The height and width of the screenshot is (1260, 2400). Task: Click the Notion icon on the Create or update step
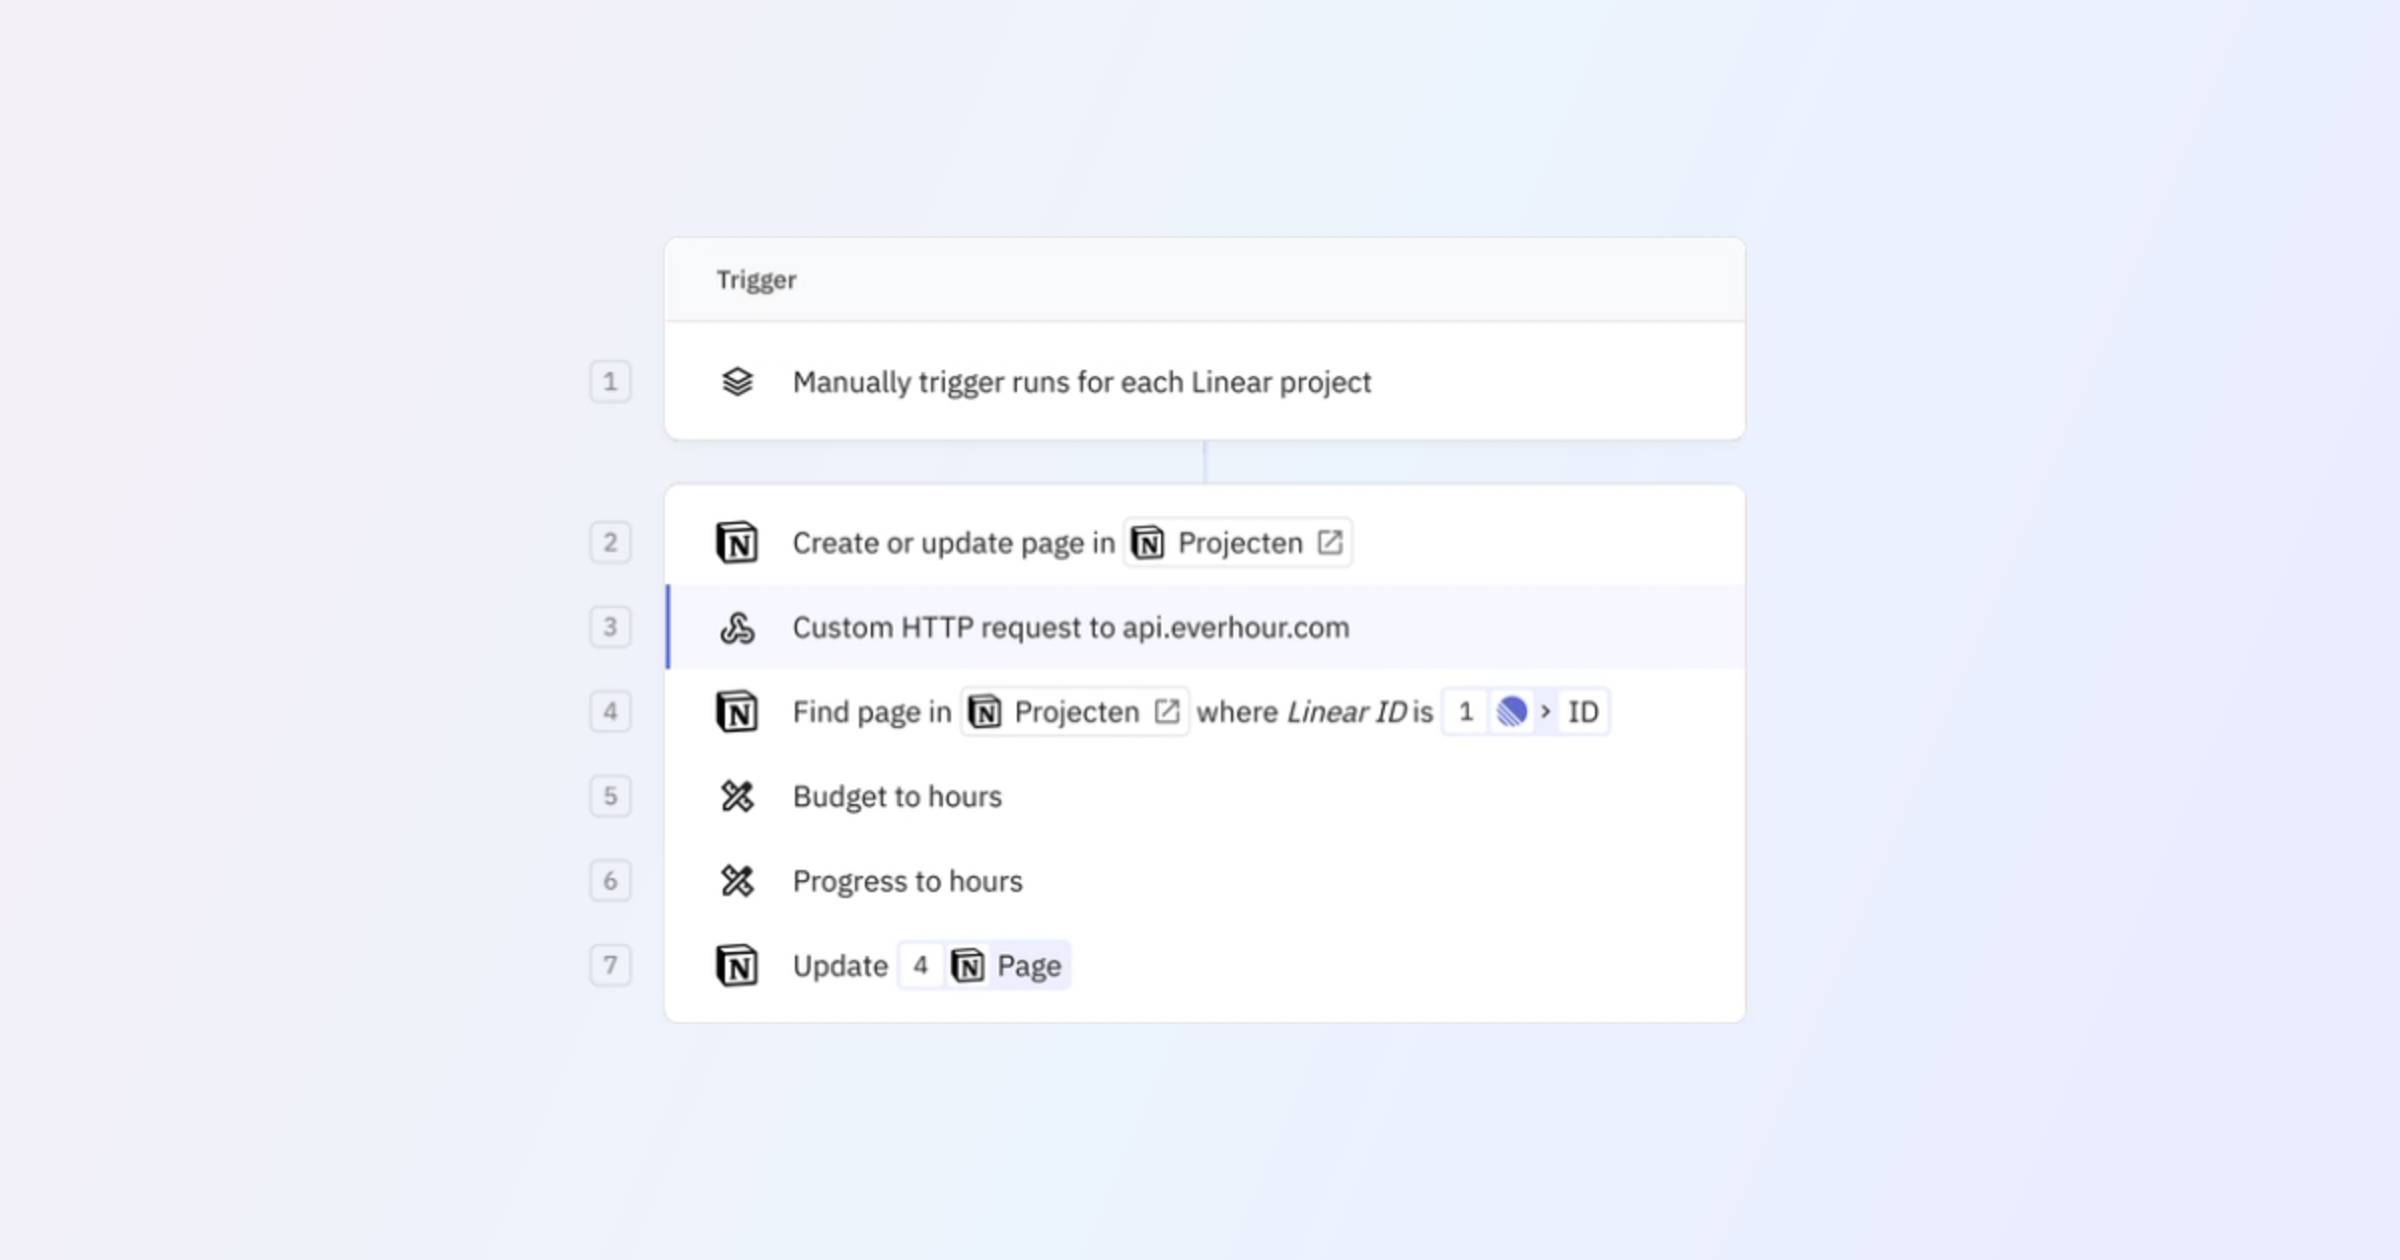click(x=737, y=541)
